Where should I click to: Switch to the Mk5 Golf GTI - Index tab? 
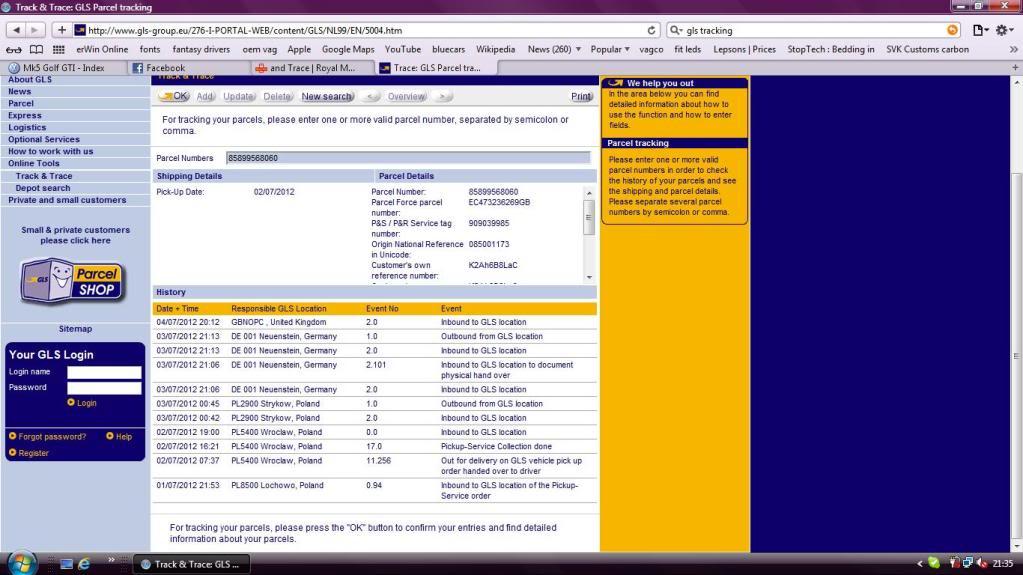[63, 68]
